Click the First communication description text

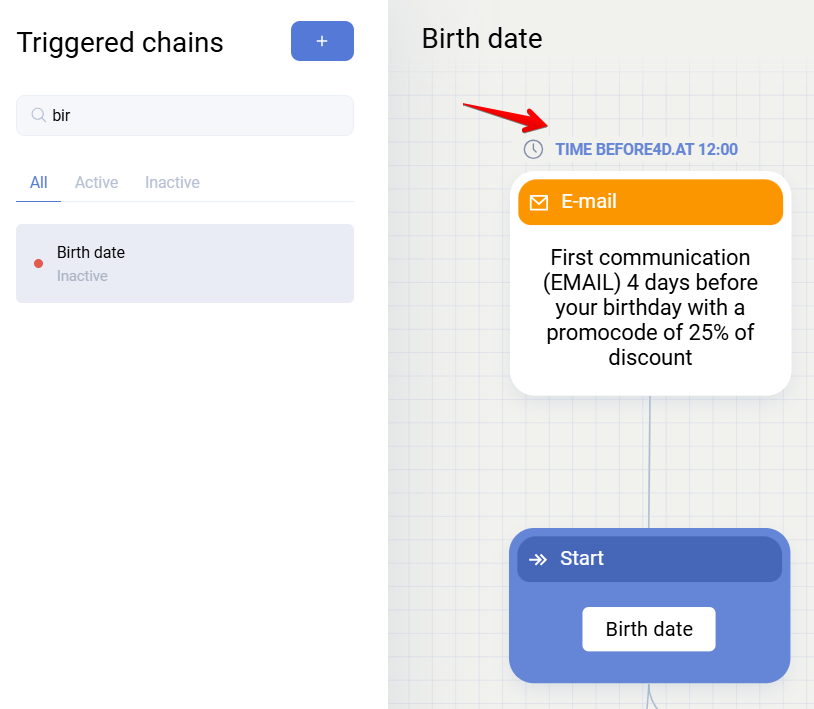tap(650, 307)
